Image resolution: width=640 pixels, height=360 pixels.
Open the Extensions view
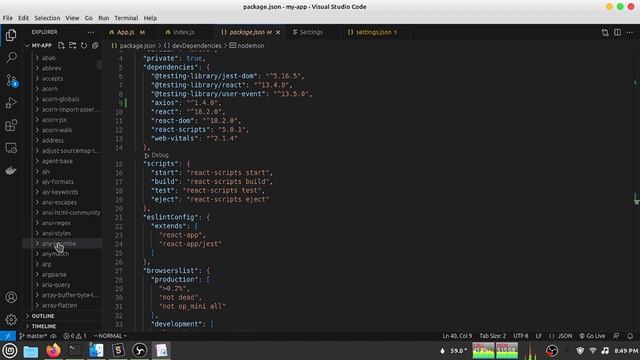[x=11, y=125]
